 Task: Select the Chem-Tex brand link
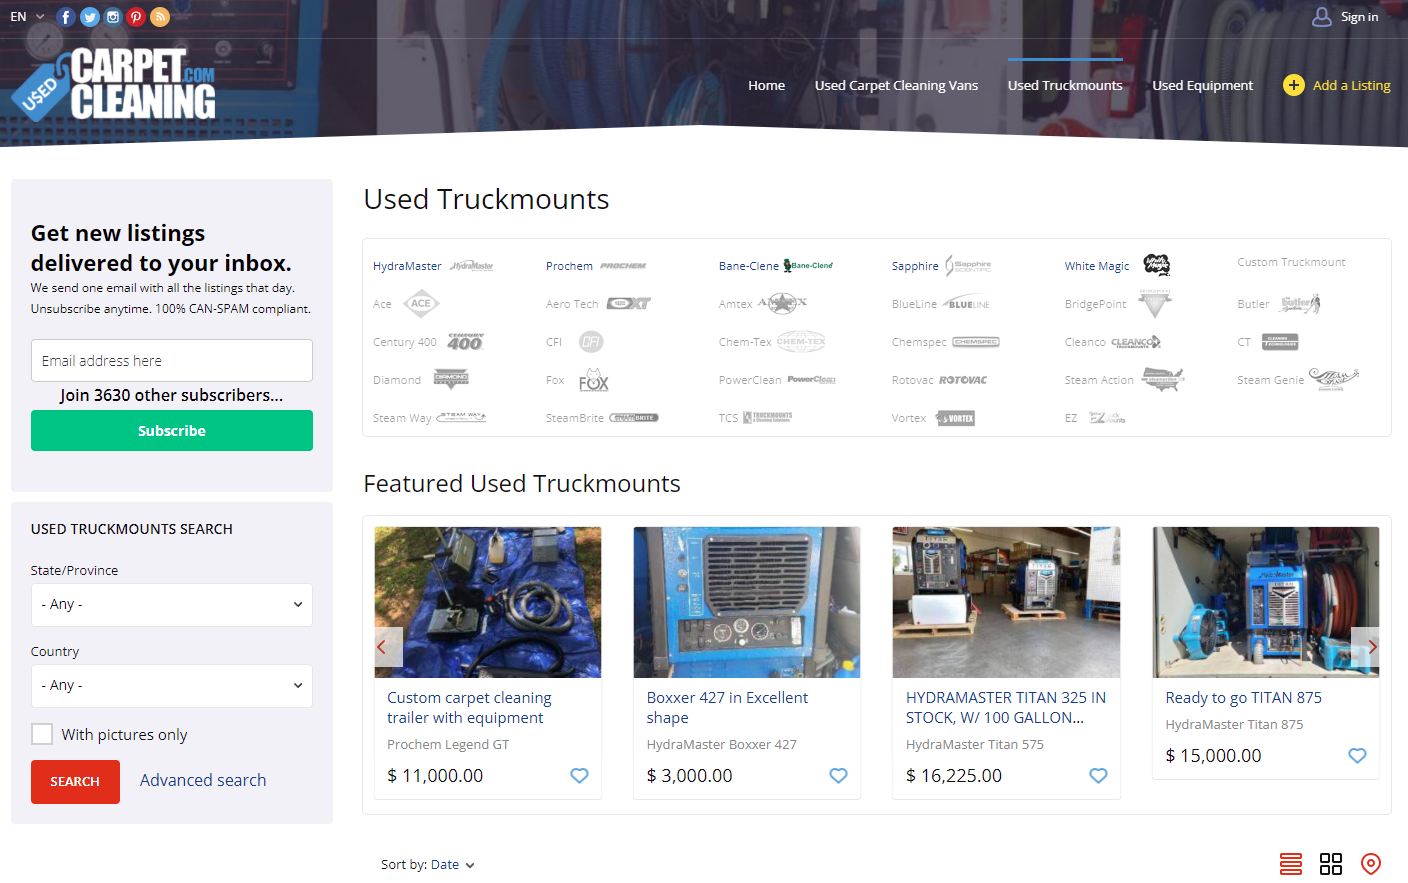point(745,342)
